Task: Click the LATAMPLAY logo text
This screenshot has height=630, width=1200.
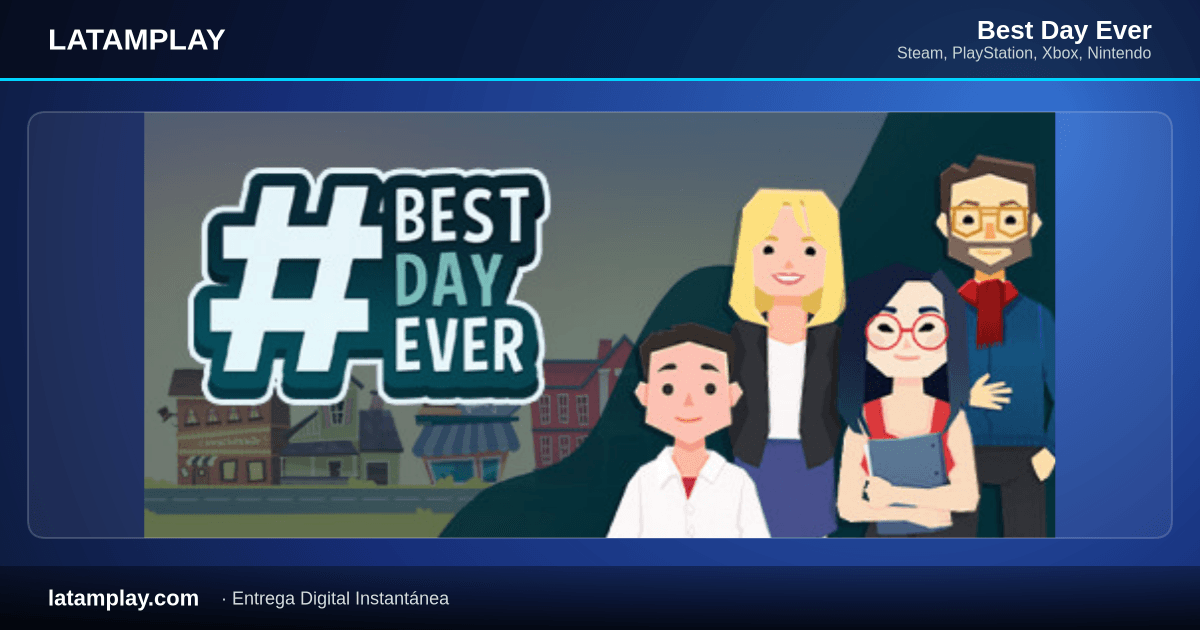Action: (x=136, y=40)
